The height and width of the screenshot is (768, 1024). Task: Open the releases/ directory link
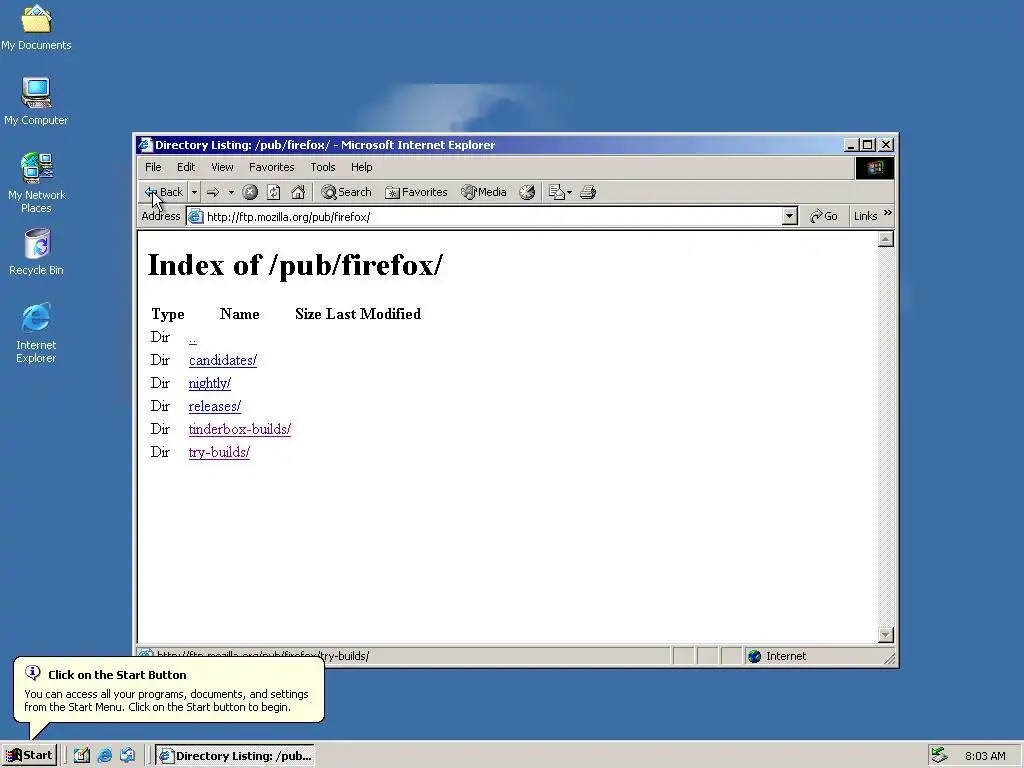[x=215, y=406]
